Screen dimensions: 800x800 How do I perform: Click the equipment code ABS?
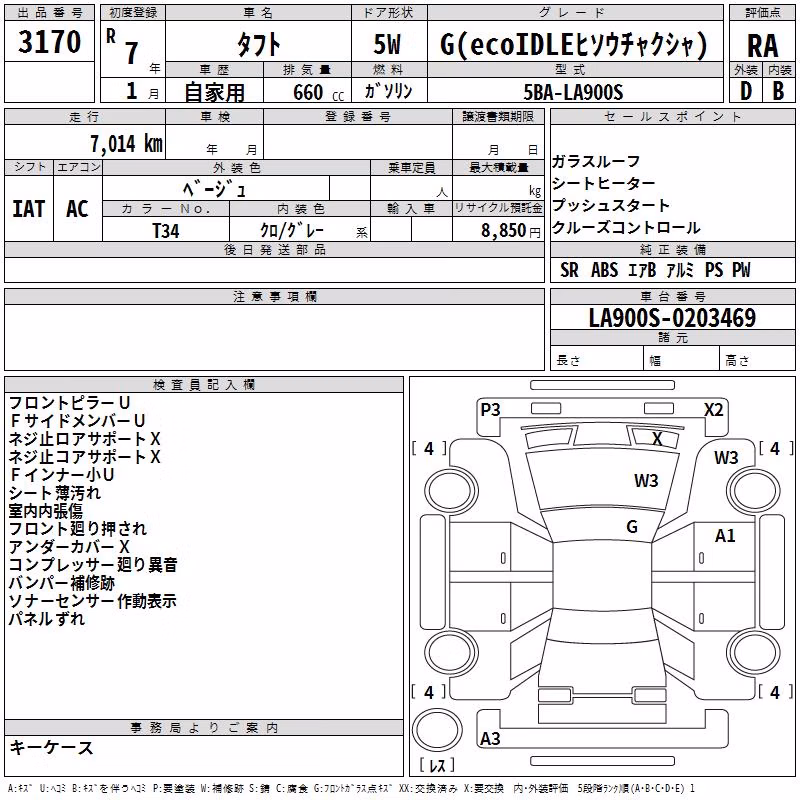pos(605,270)
